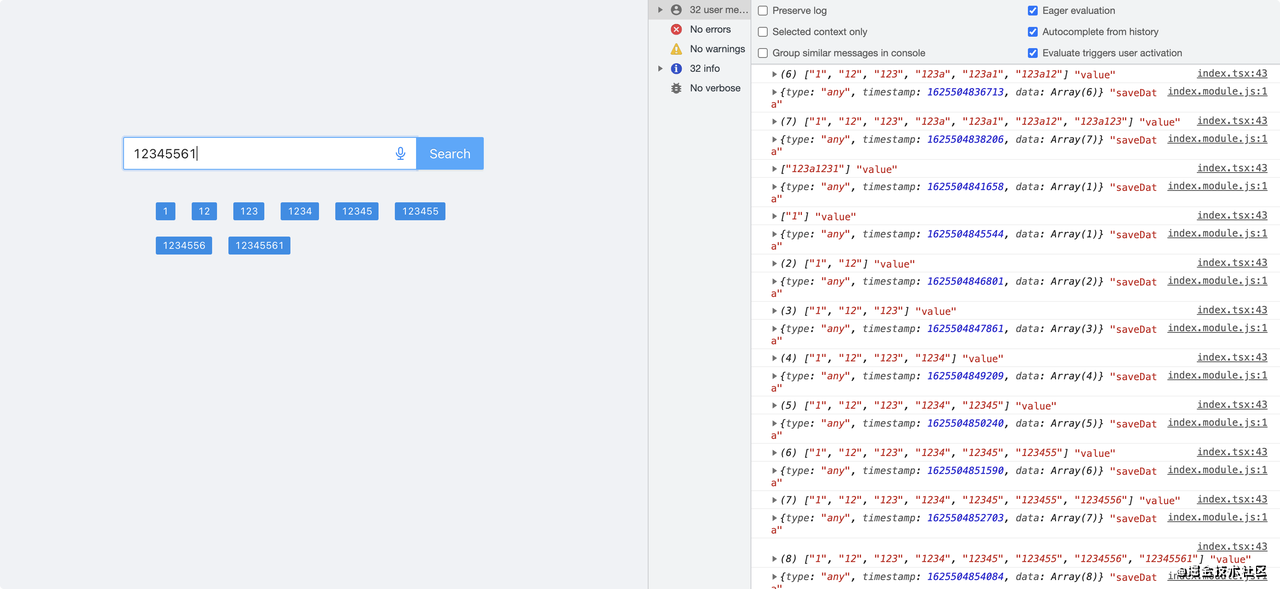Open the first index.tsx:43 source link

click(1232, 73)
